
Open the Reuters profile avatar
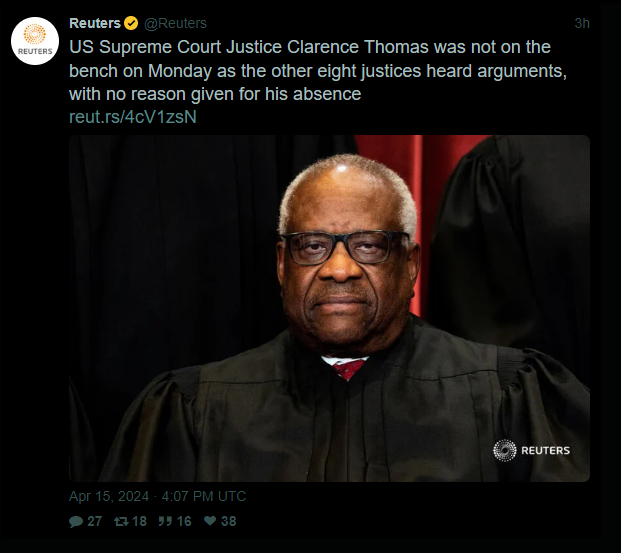pyautogui.click(x=35, y=41)
